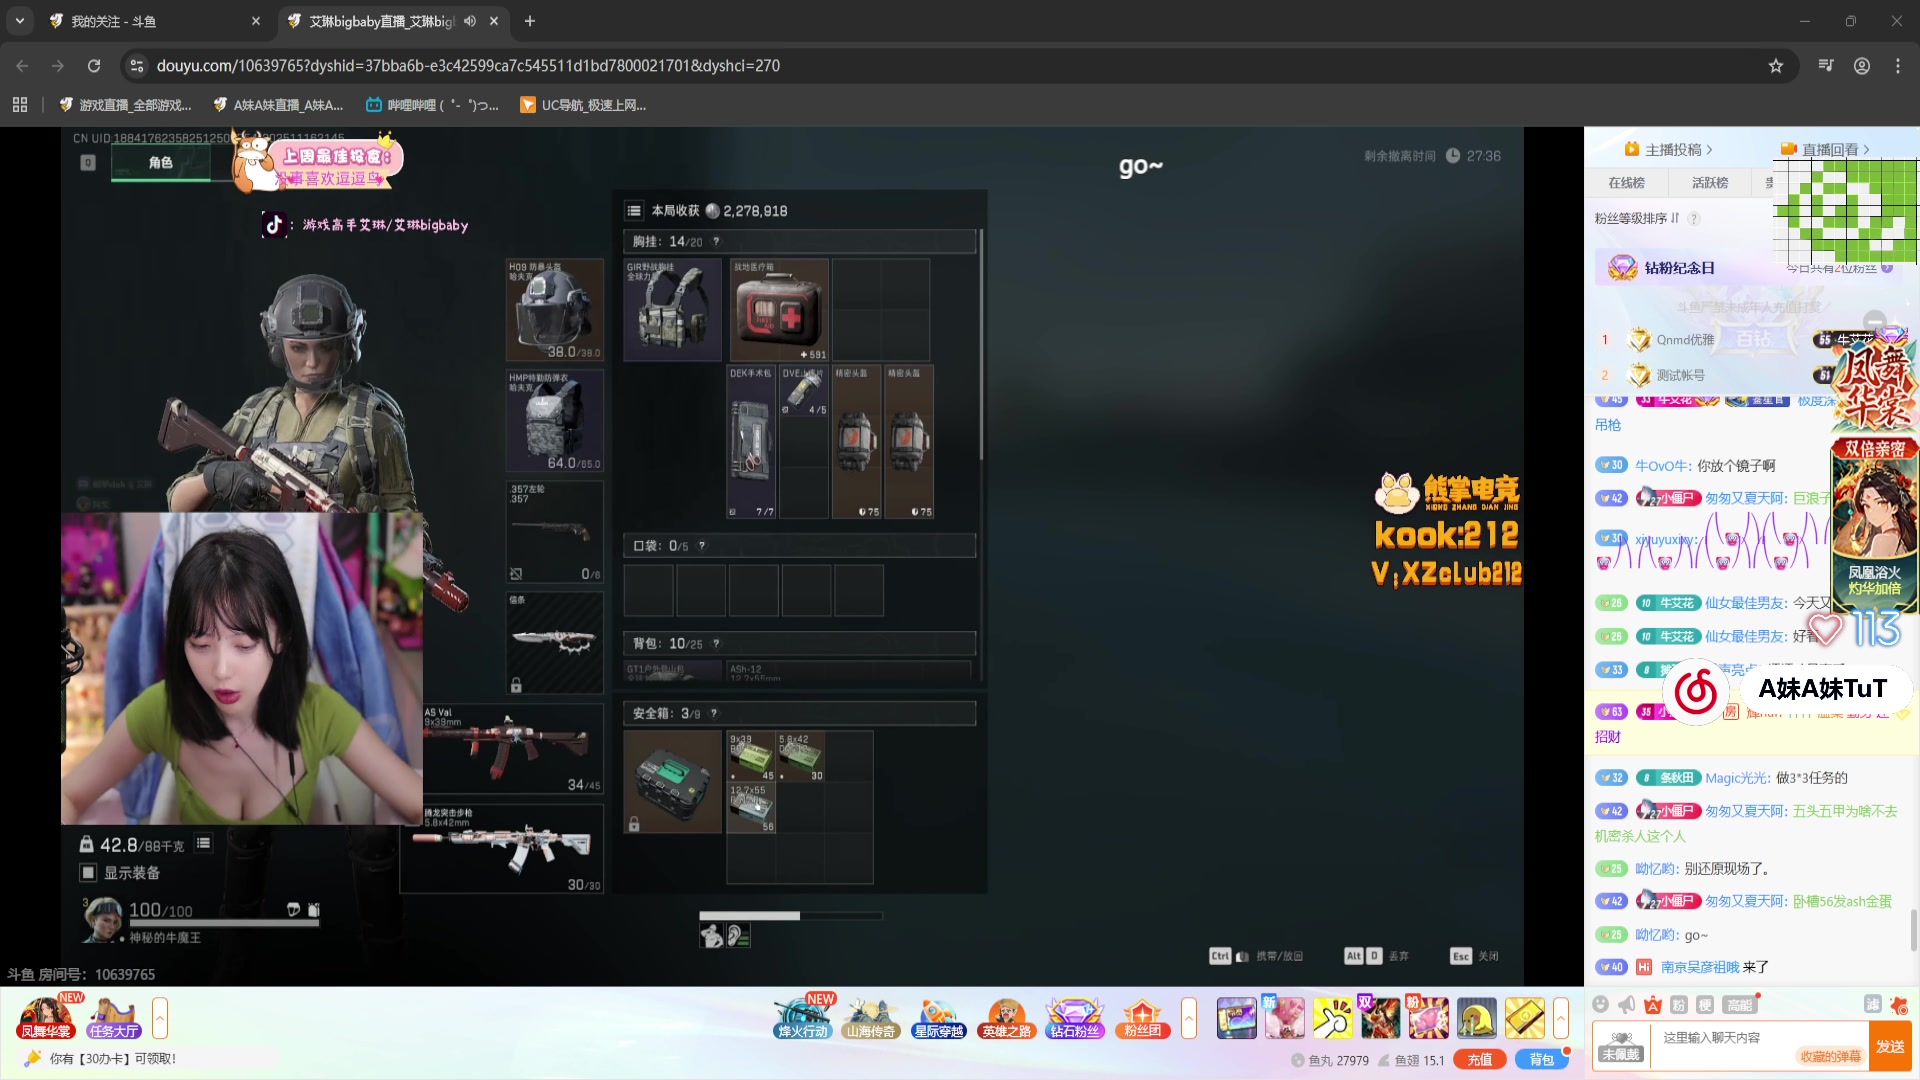This screenshot has width=1920, height=1080.
Task: Expand the left activity panel arrow
Action: (x=160, y=1018)
